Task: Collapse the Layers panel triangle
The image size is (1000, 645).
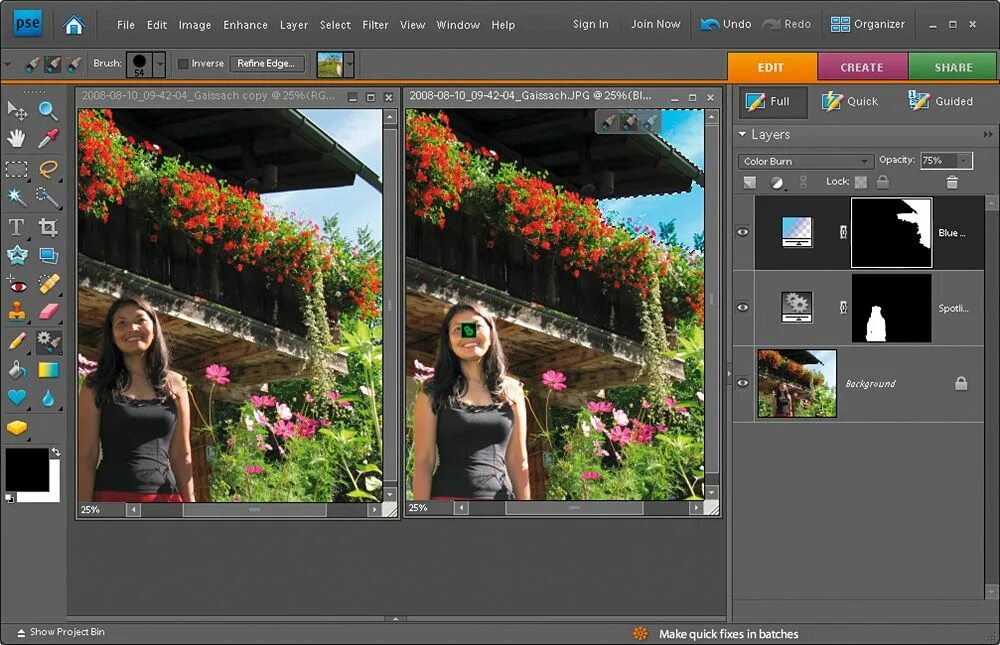Action: click(742, 135)
